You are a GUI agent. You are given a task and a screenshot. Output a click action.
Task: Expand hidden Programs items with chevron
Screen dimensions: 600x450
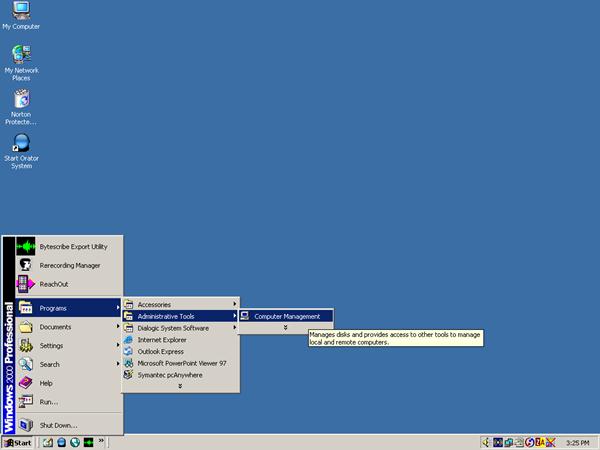point(180,386)
